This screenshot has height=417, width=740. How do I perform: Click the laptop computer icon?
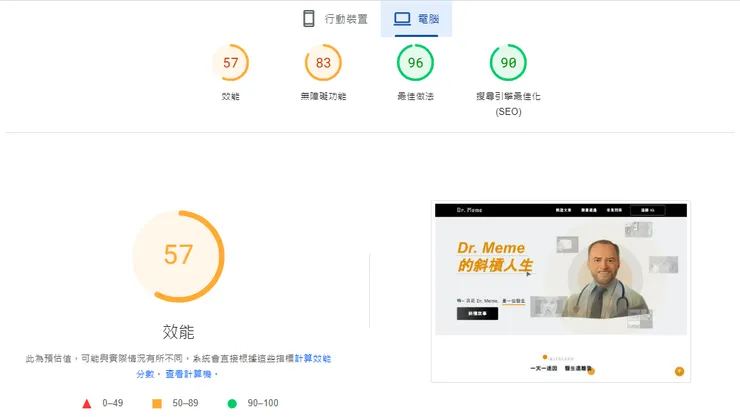(x=402, y=19)
